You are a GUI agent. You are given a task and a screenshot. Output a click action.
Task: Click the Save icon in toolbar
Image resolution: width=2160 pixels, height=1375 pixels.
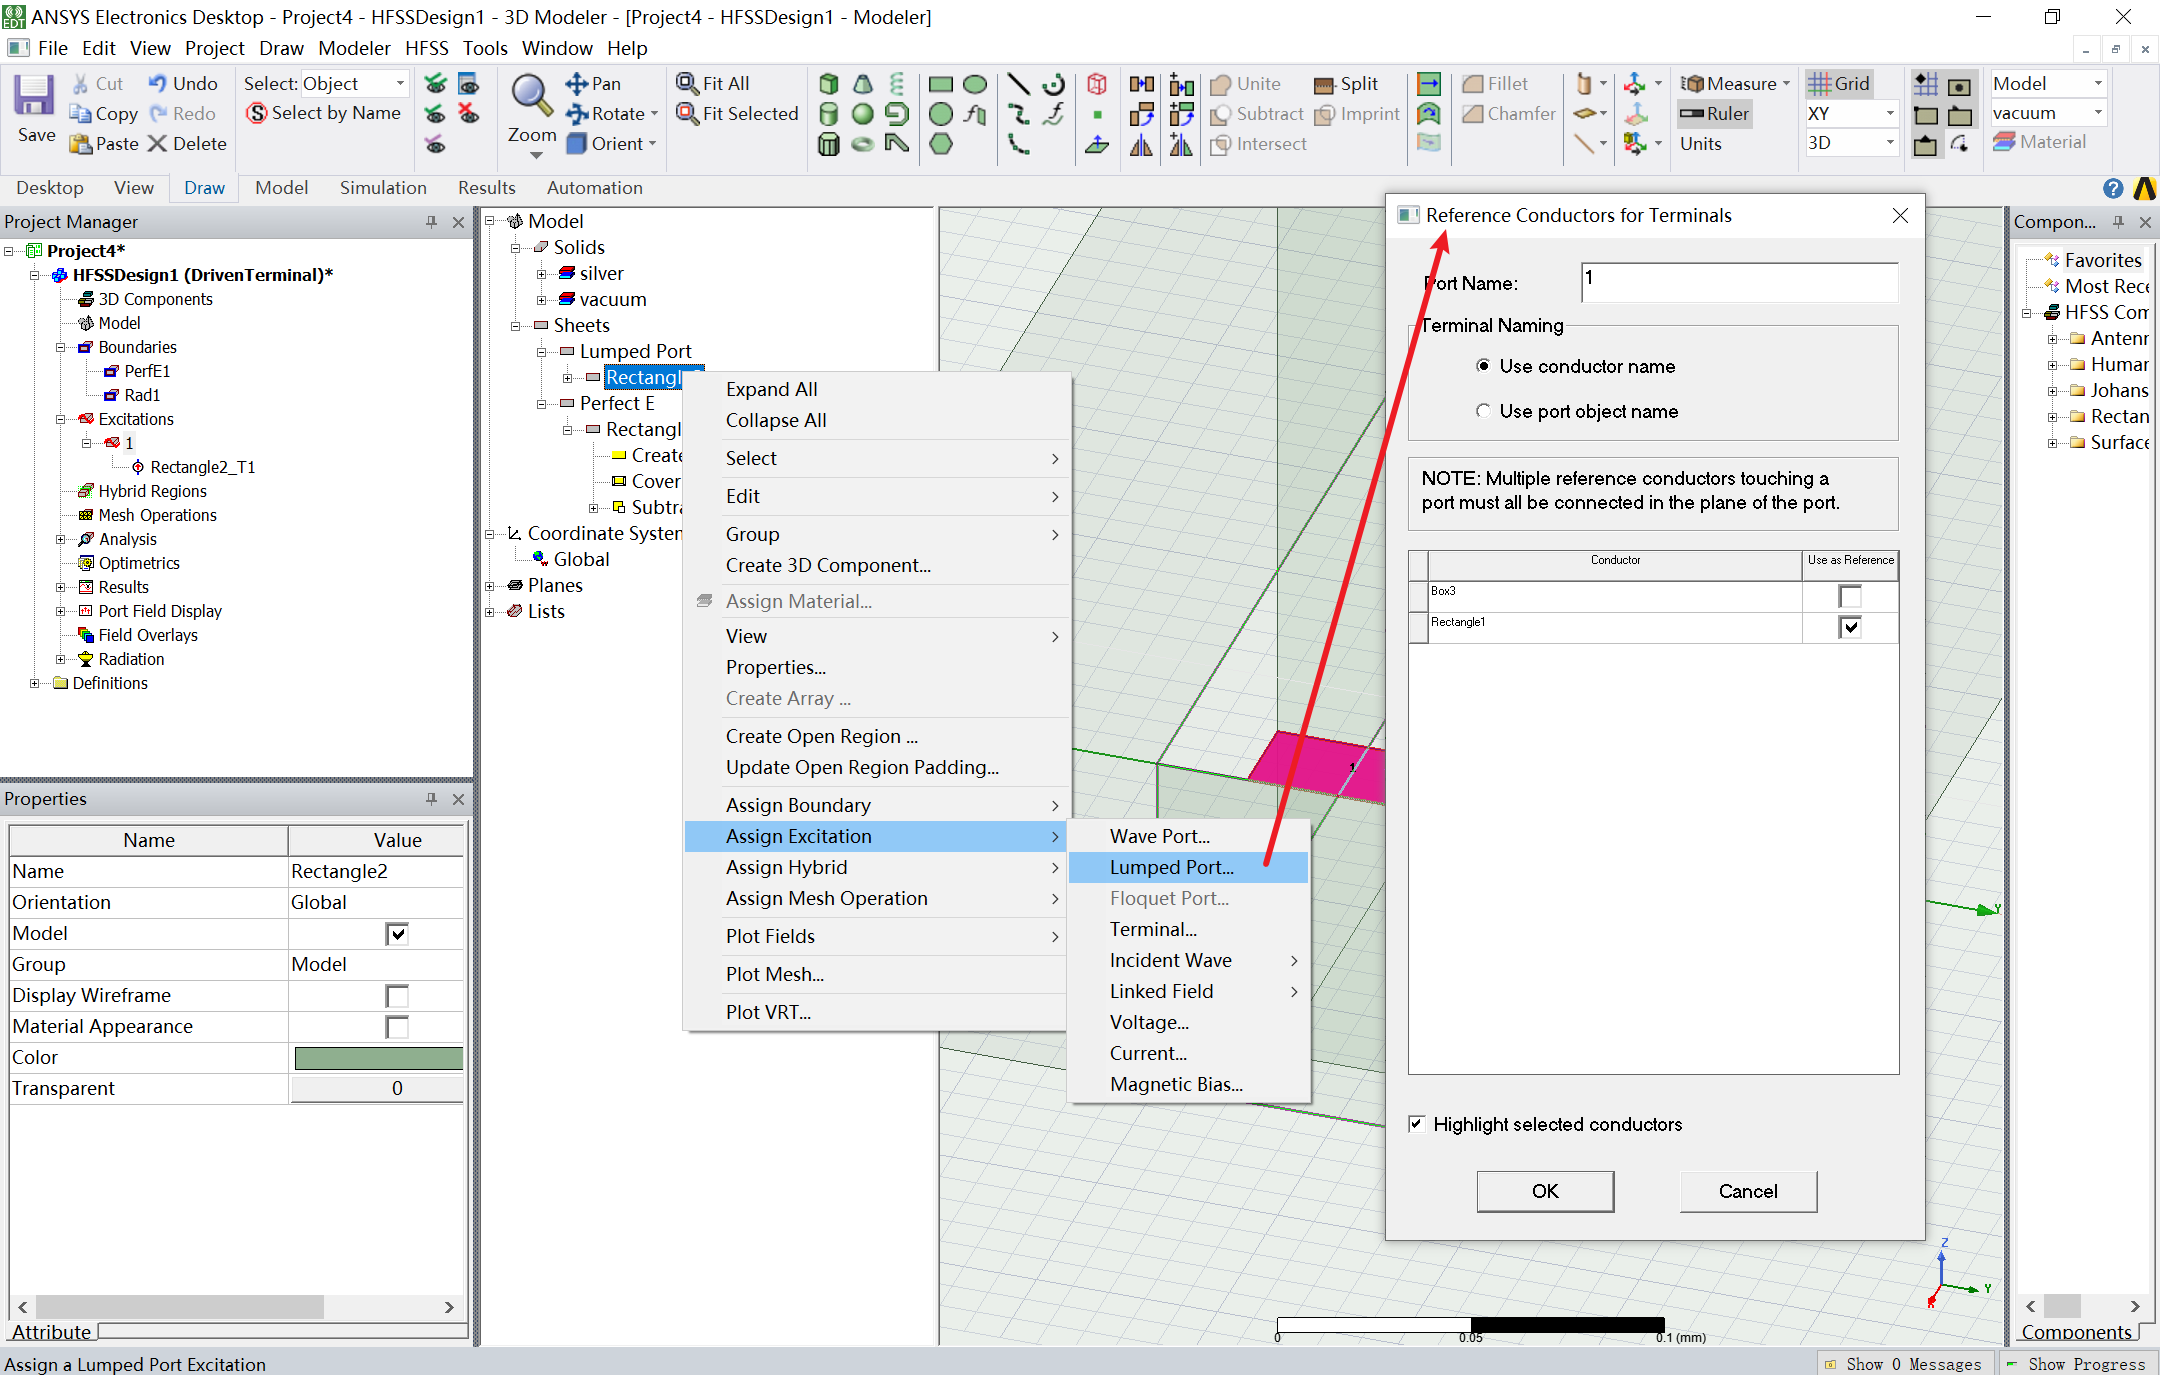(x=34, y=97)
